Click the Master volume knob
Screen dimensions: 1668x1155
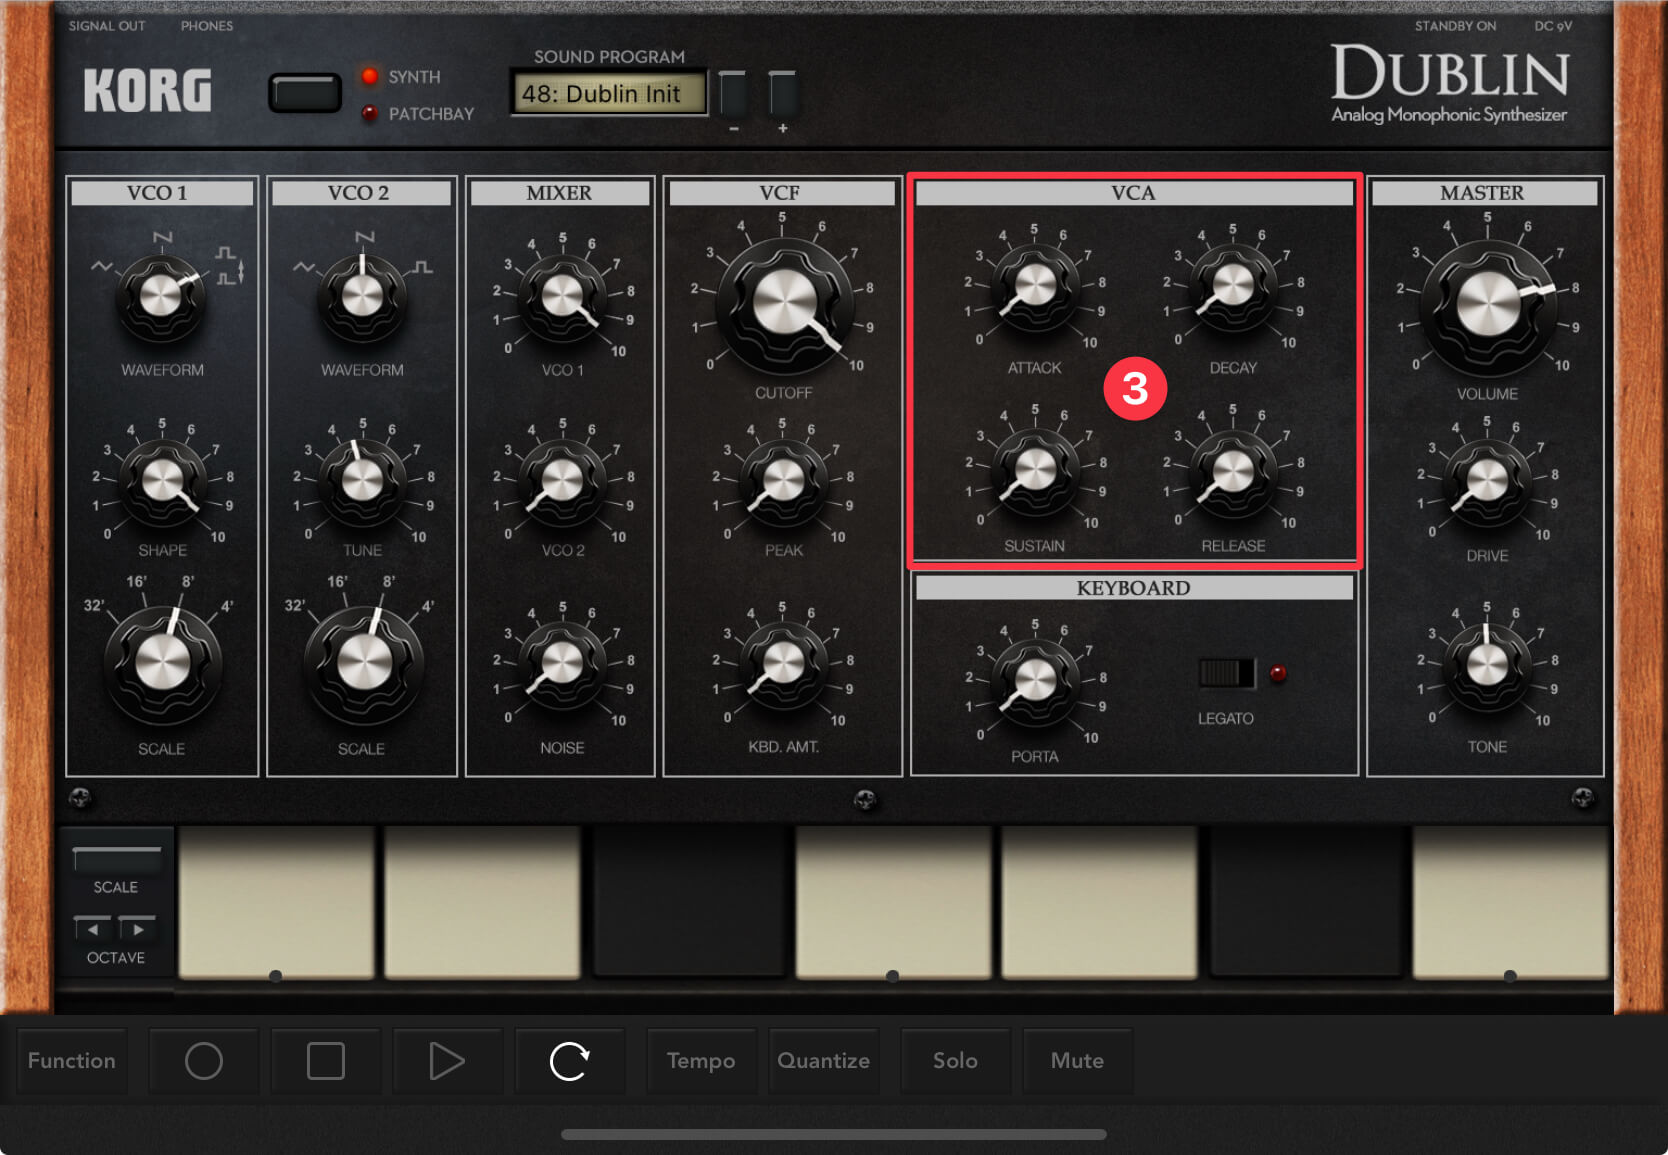[x=1487, y=303]
